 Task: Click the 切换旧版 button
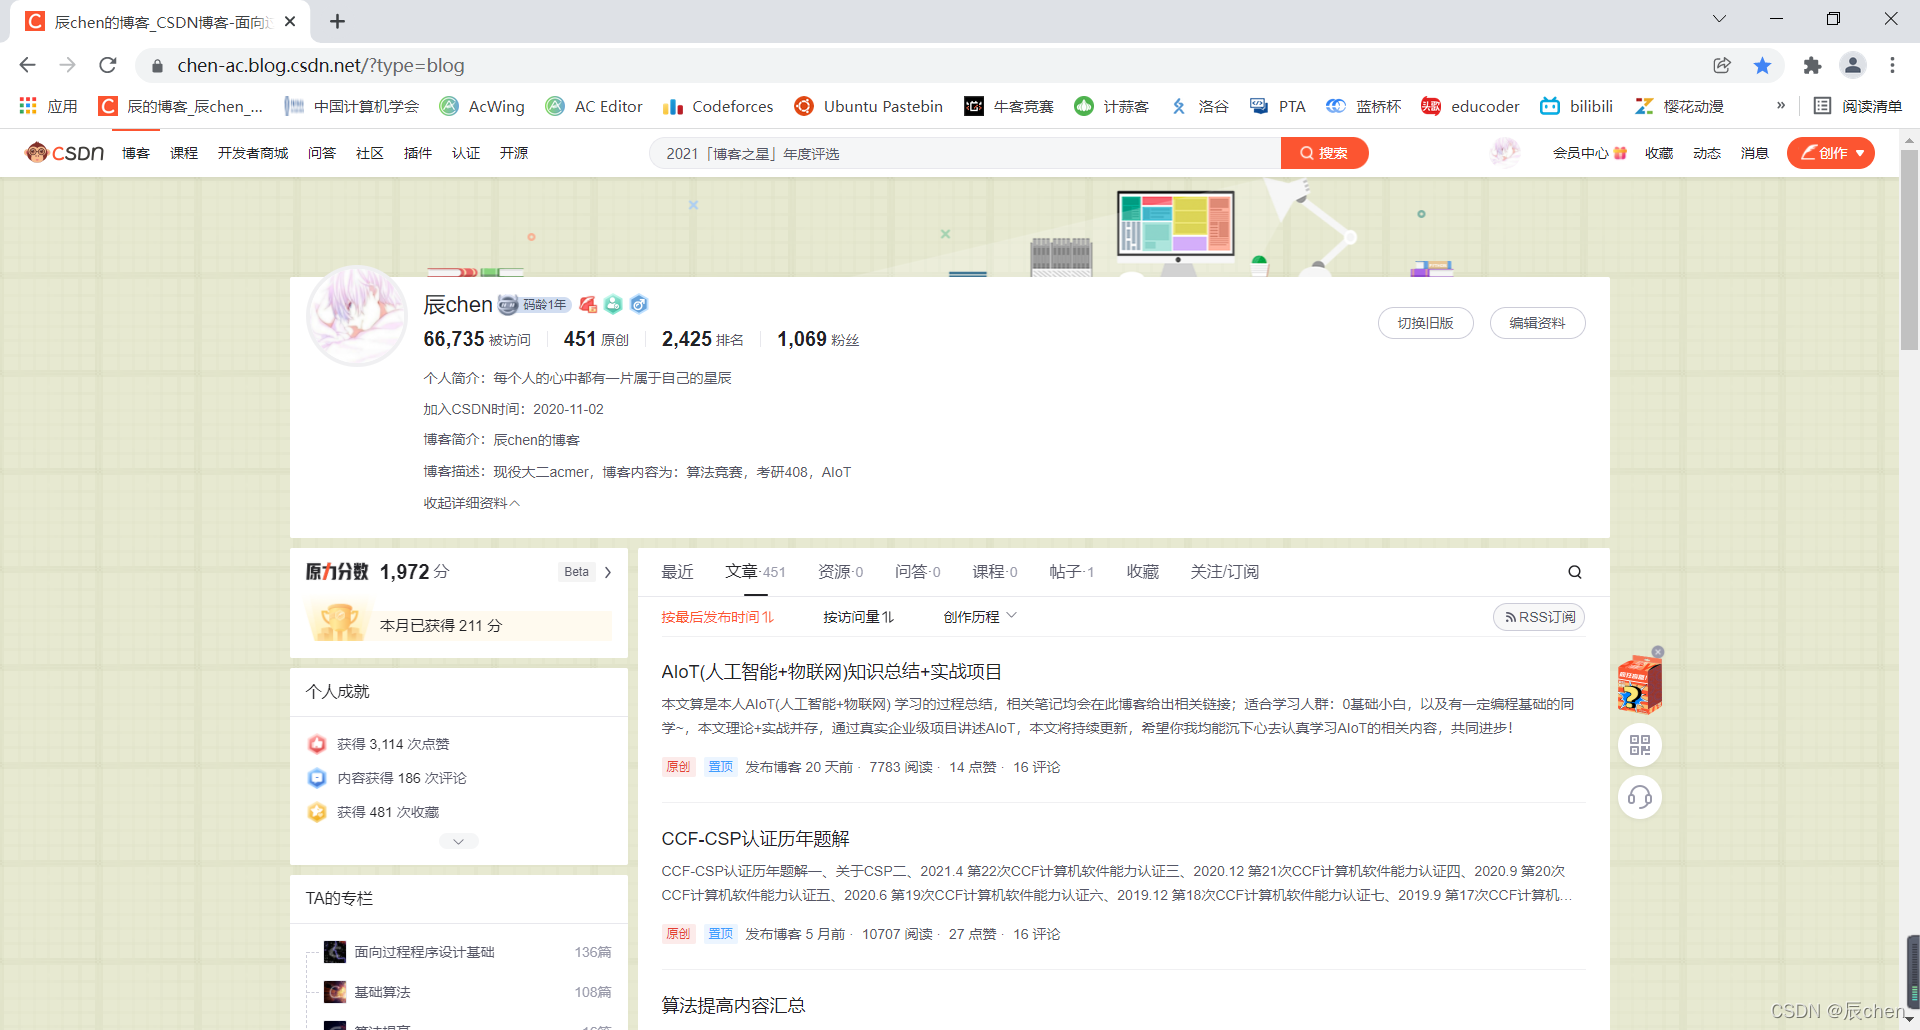pyautogui.click(x=1425, y=323)
